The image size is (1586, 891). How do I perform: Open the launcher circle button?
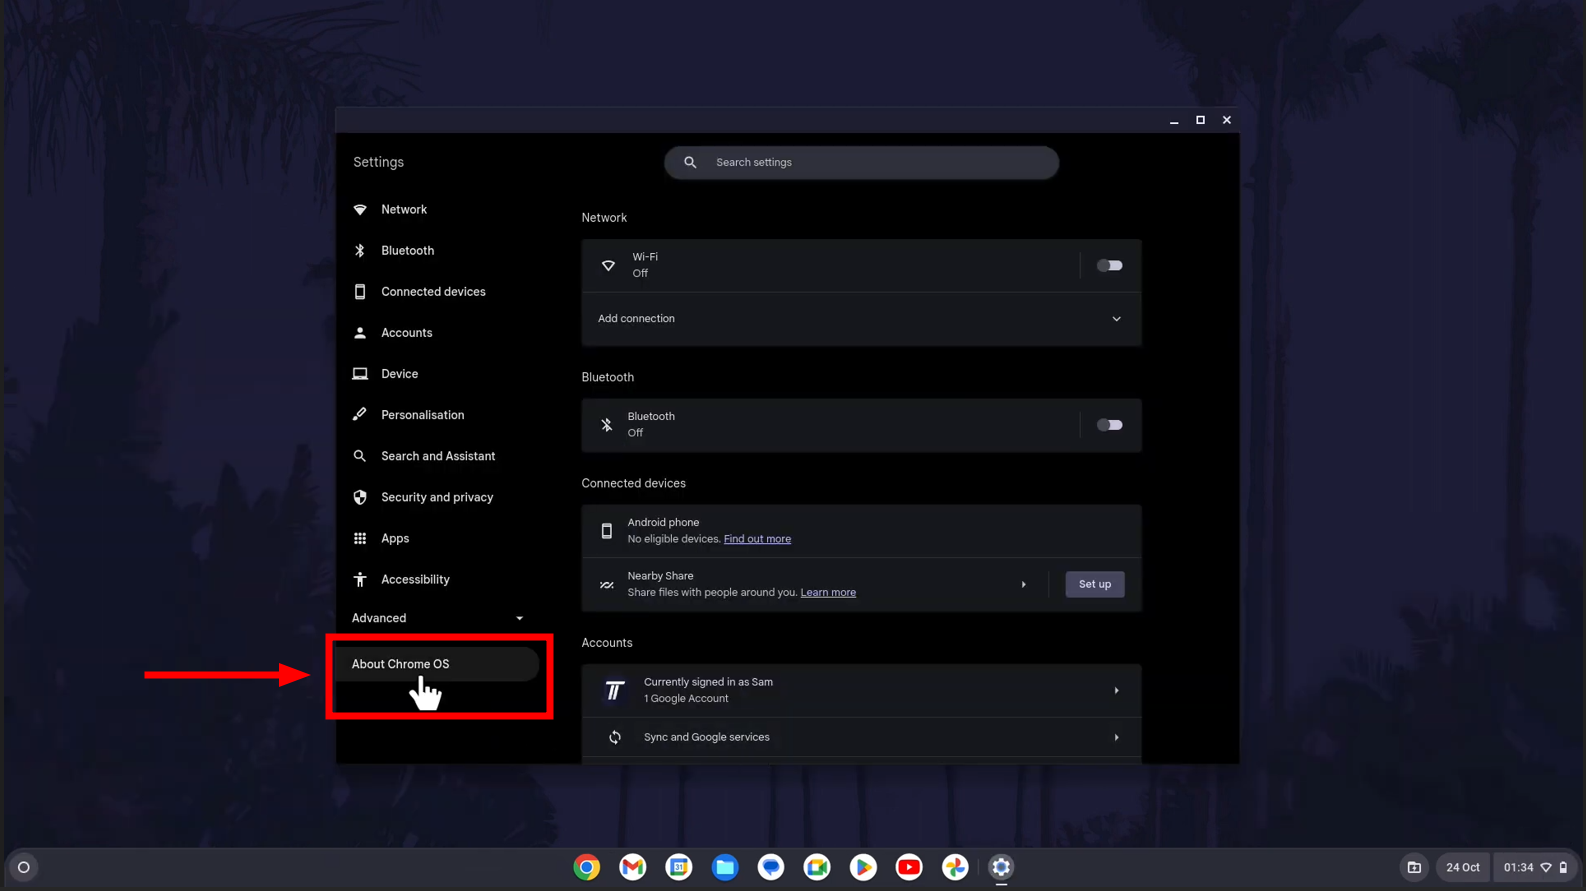click(24, 867)
